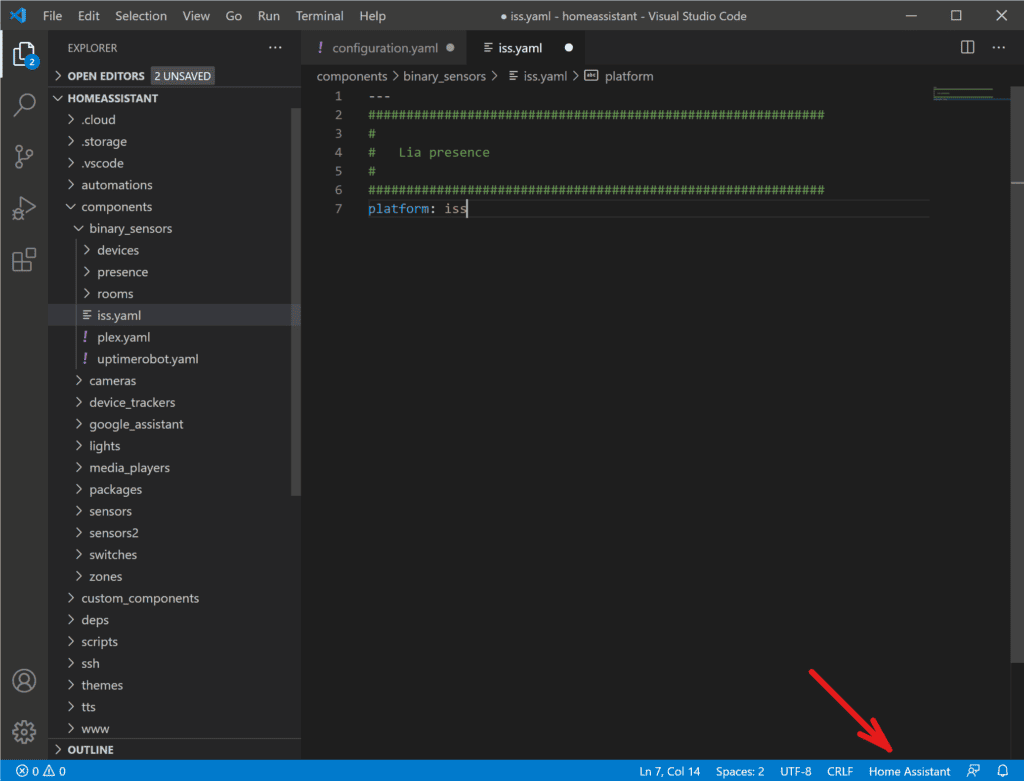Screen dimensions: 1024x781
Task: Open the Help menu
Action: 372,16
